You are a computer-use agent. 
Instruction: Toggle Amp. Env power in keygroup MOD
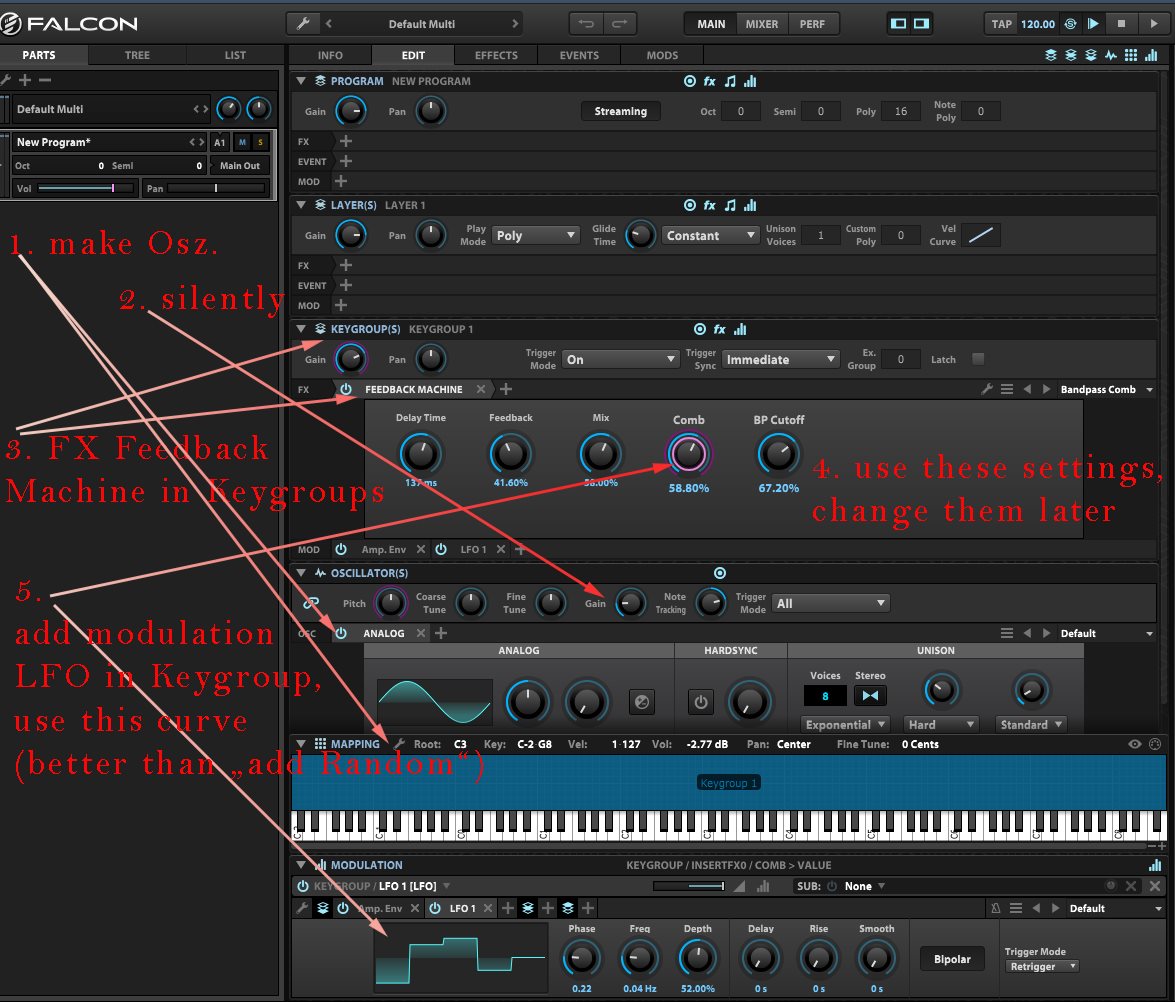coord(341,549)
